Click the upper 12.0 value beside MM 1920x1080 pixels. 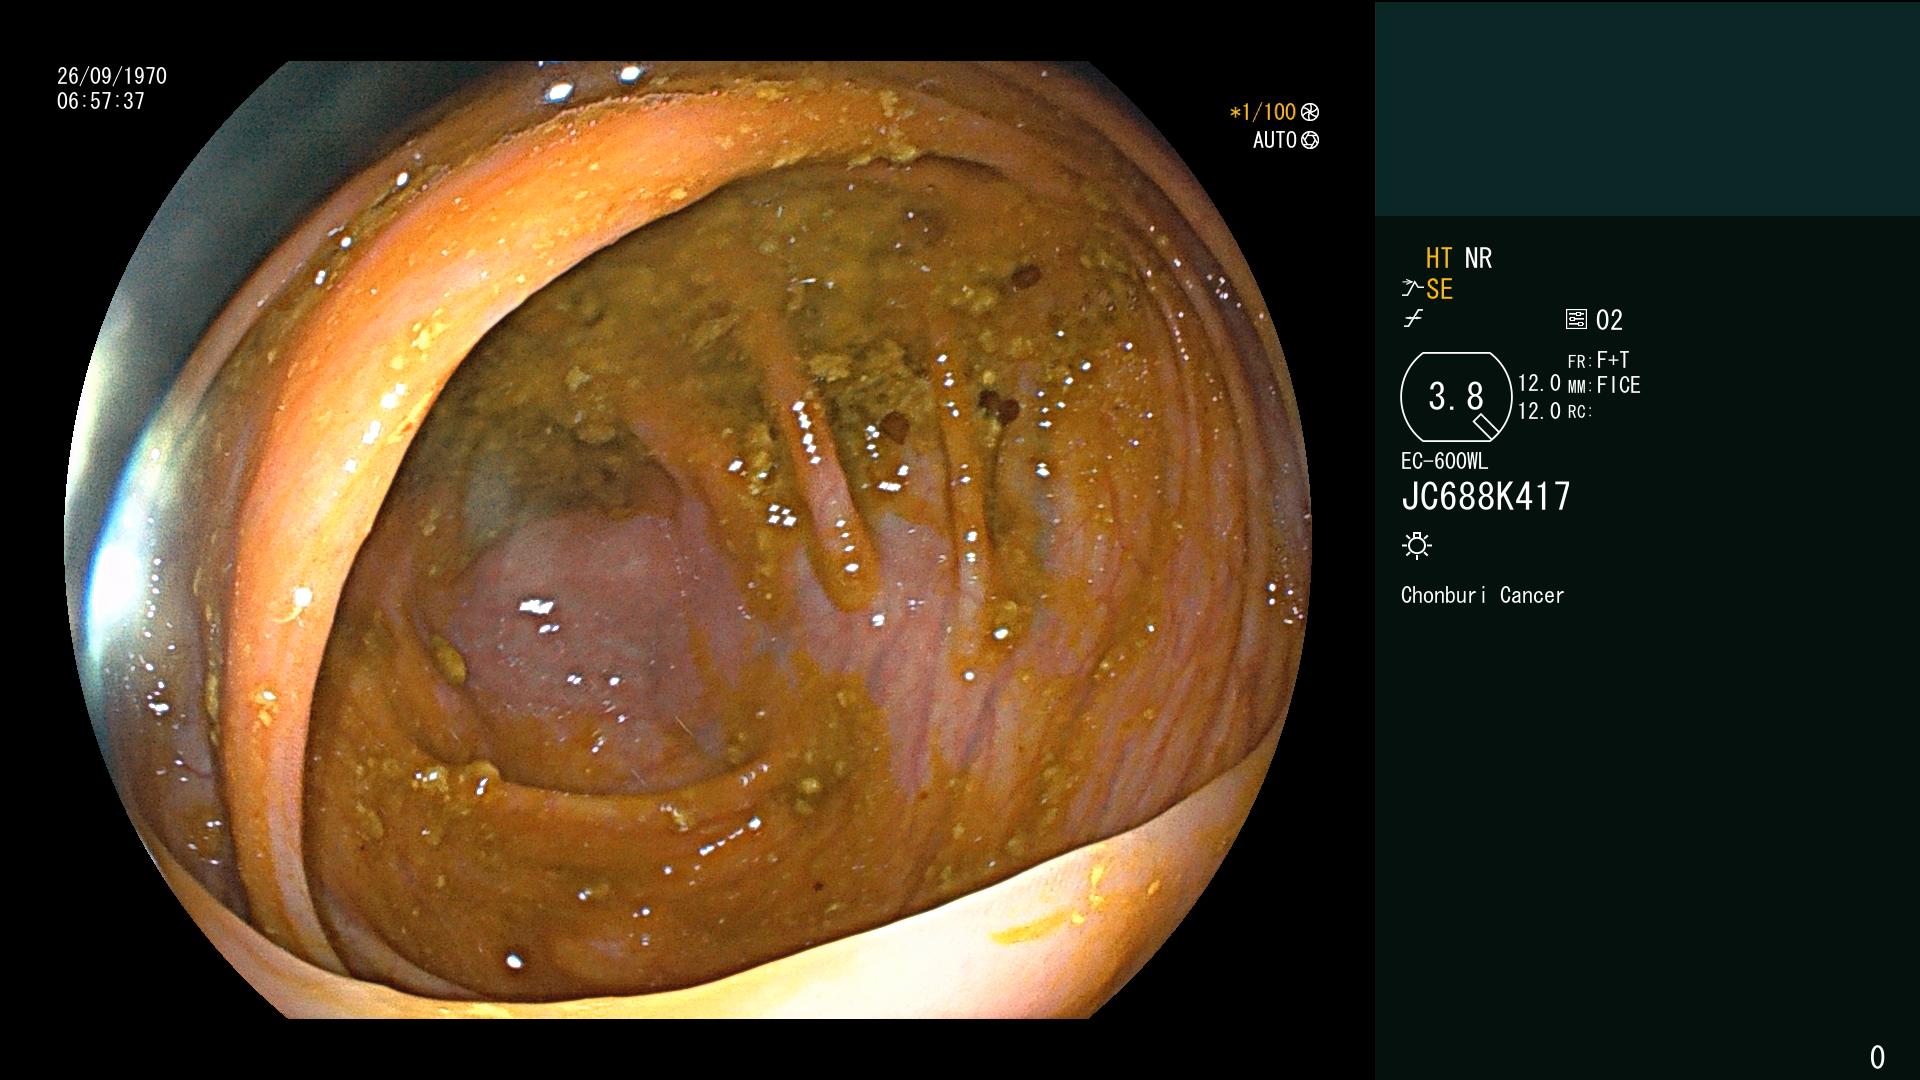pos(1539,384)
